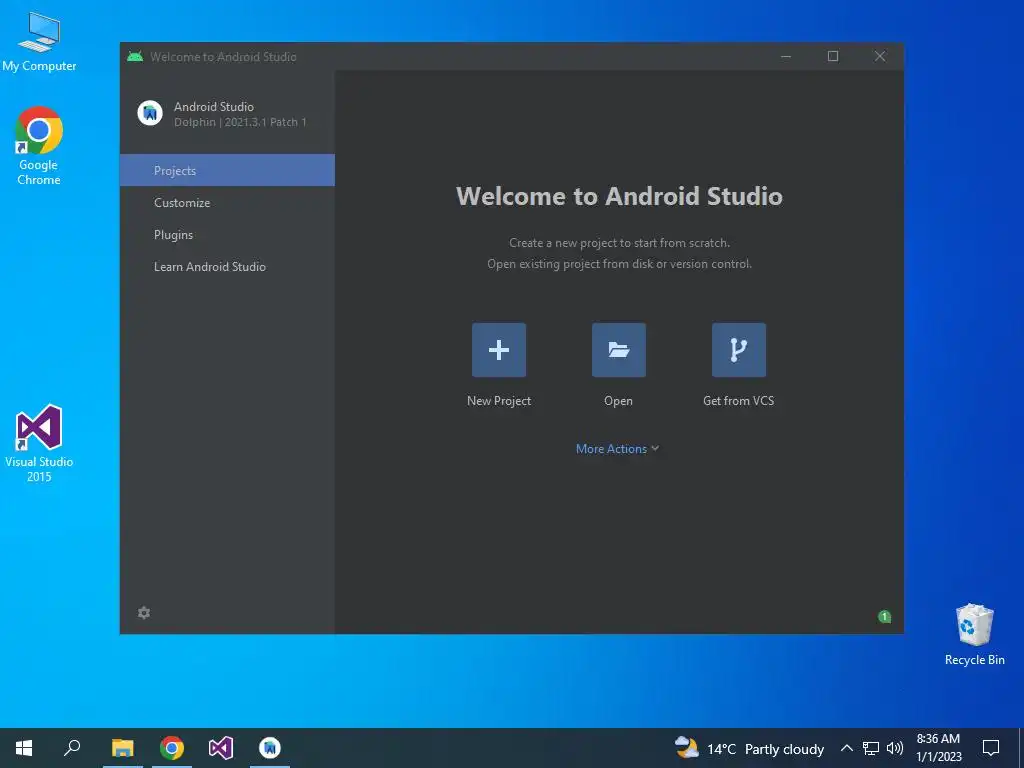Maximize the Android Studio welcome window

point(833,56)
